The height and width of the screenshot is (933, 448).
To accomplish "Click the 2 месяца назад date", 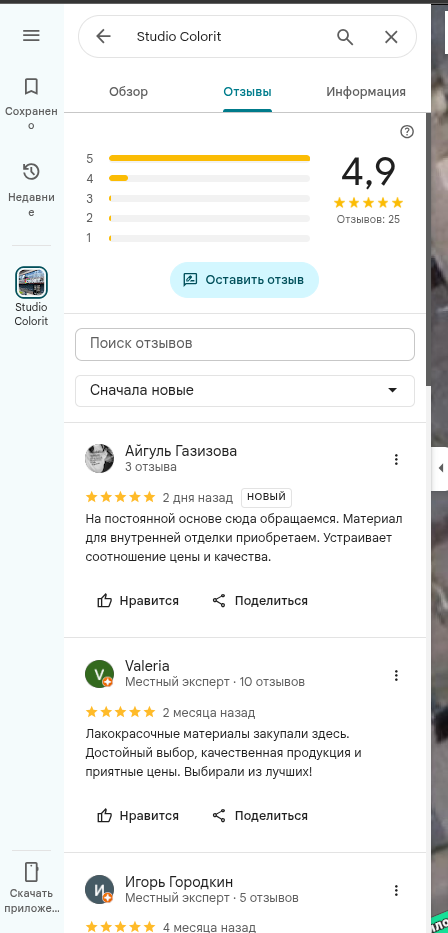I will (x=209, y=712).
